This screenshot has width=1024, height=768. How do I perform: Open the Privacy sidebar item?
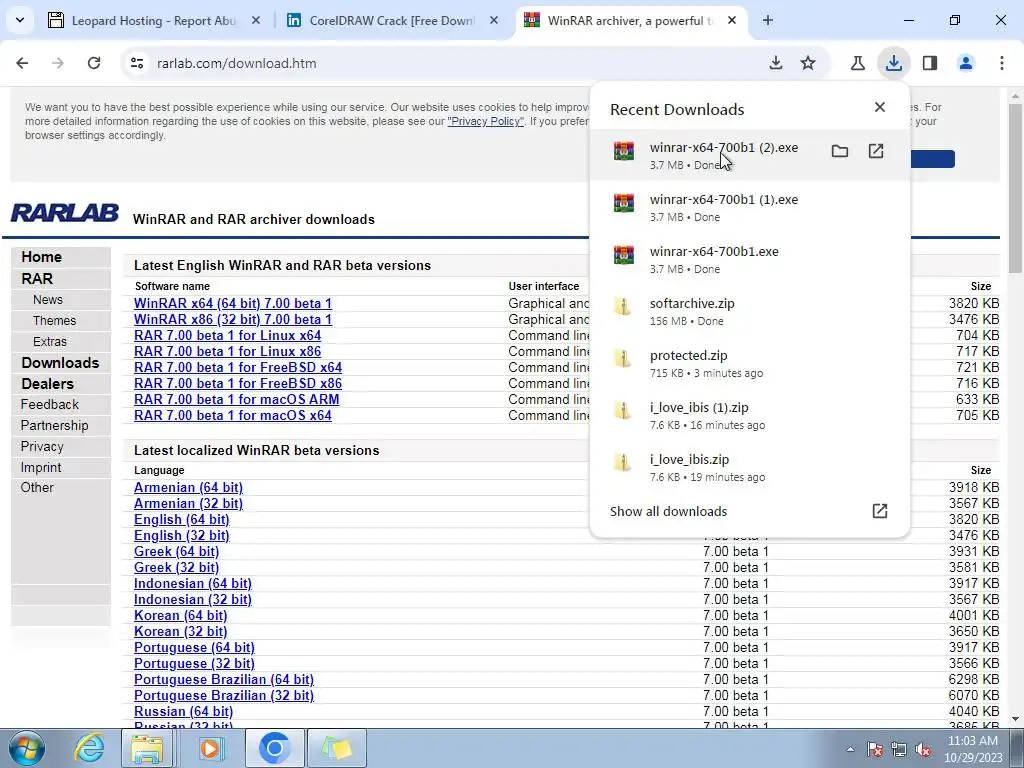point(42,446)
